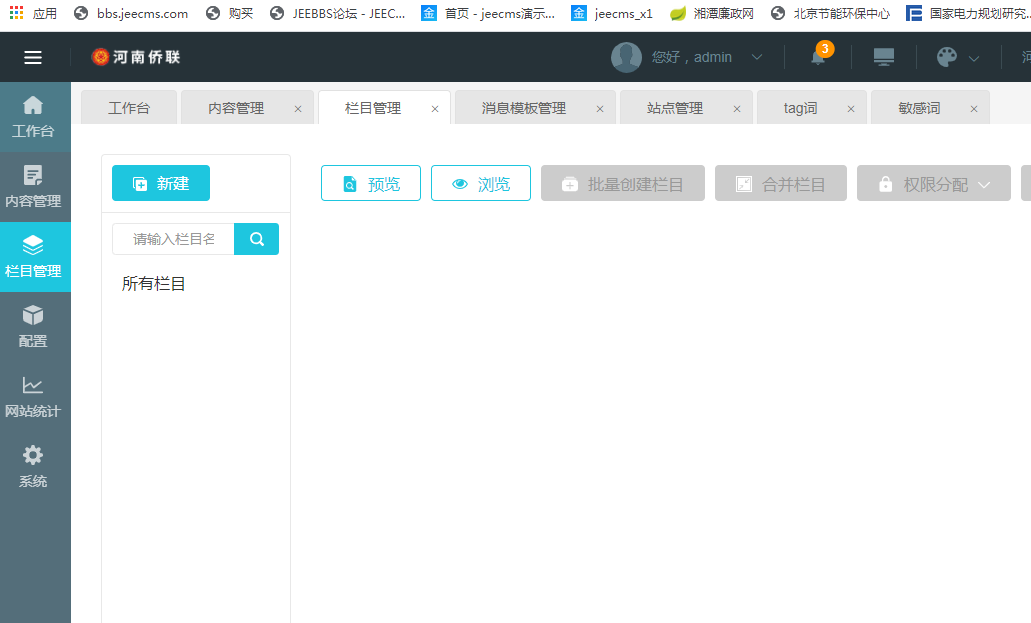
Task: Open 配置 cube icon in sidebar
Action: pos(33,326)
